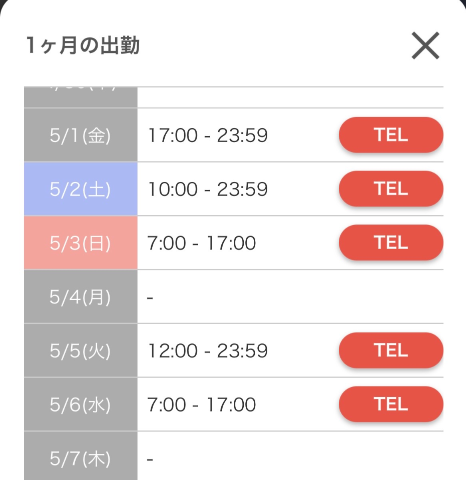
Task: Select the 5/1(金) date cell
Action: tap(81, 135)
